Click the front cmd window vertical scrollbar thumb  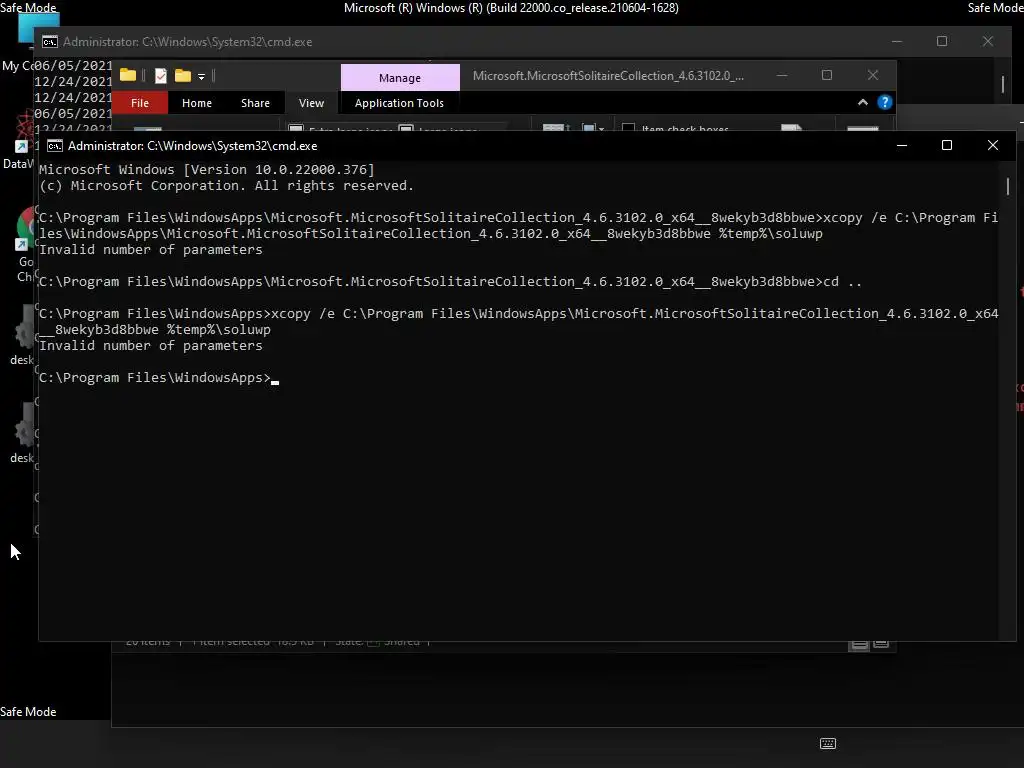pyautogui.click(x=1007, y=186)
